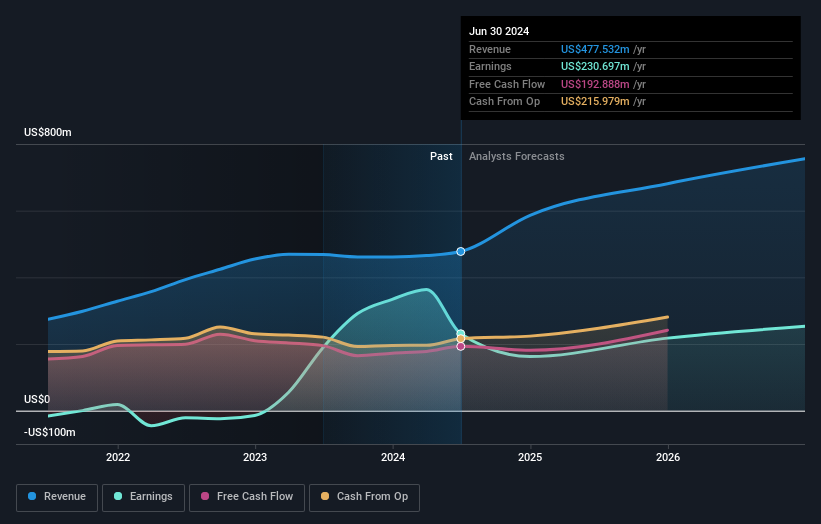This screenshot has height=524, width=821.
Task: Click the 2026 x-axis label
Action: 668,457
